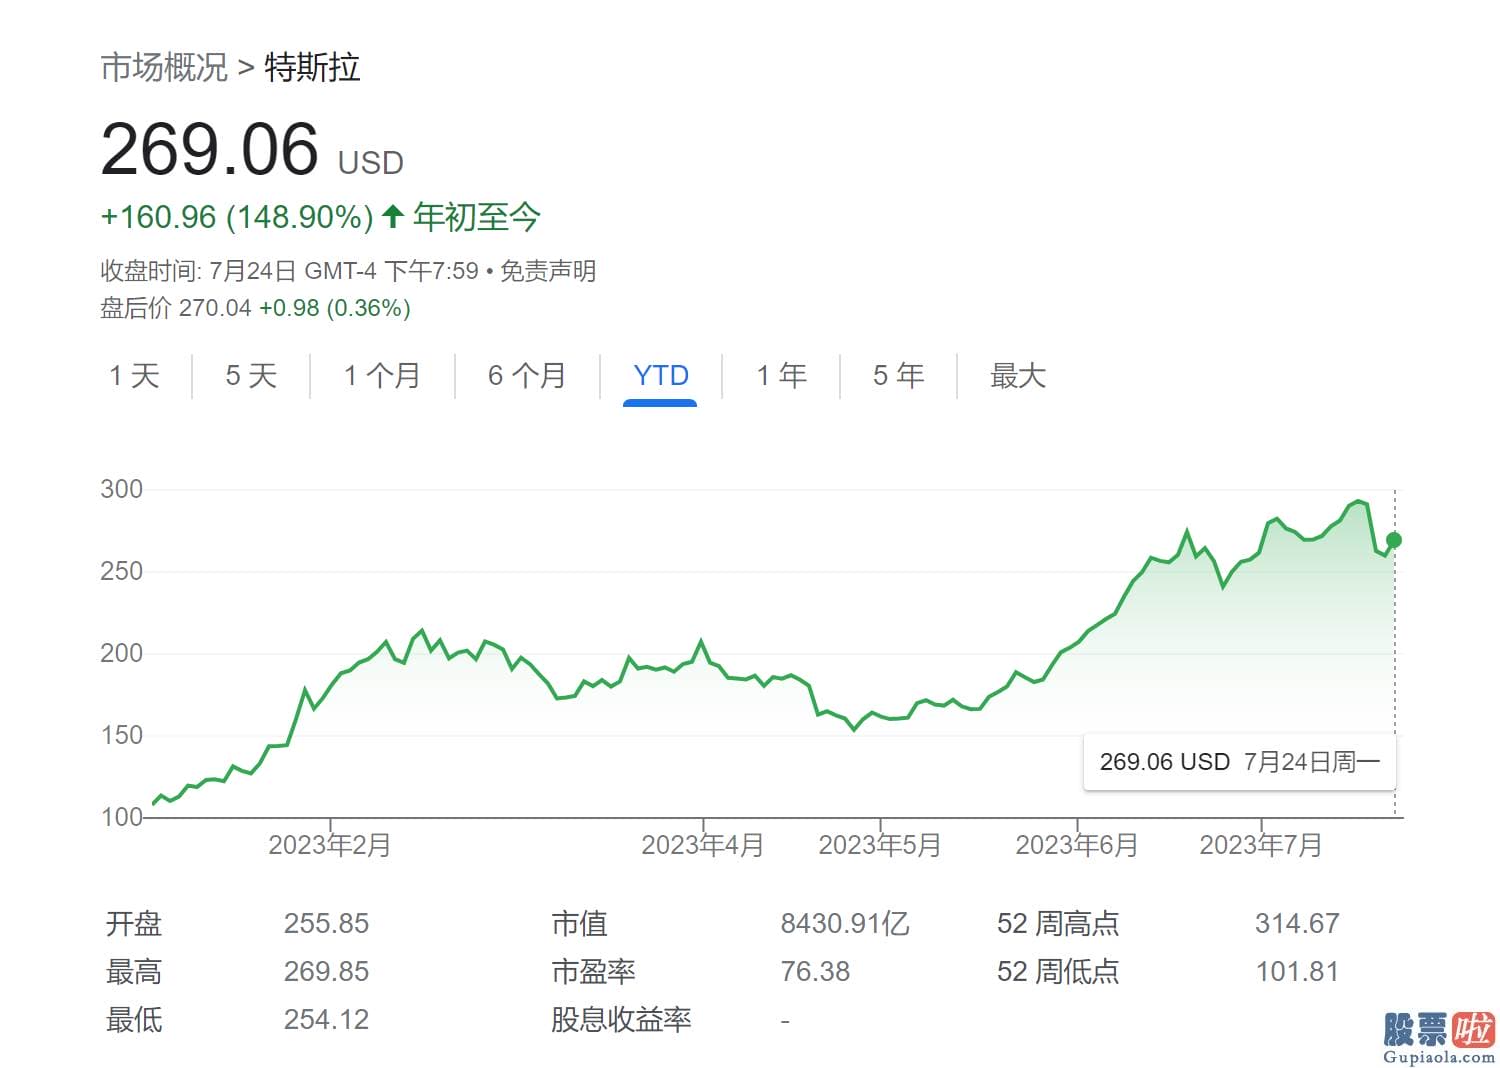Image resolution: width=1500 pixels, height=1068 pixels.
Task: Click the 2023年2月 axis label
Action: [x=330, y=846]
